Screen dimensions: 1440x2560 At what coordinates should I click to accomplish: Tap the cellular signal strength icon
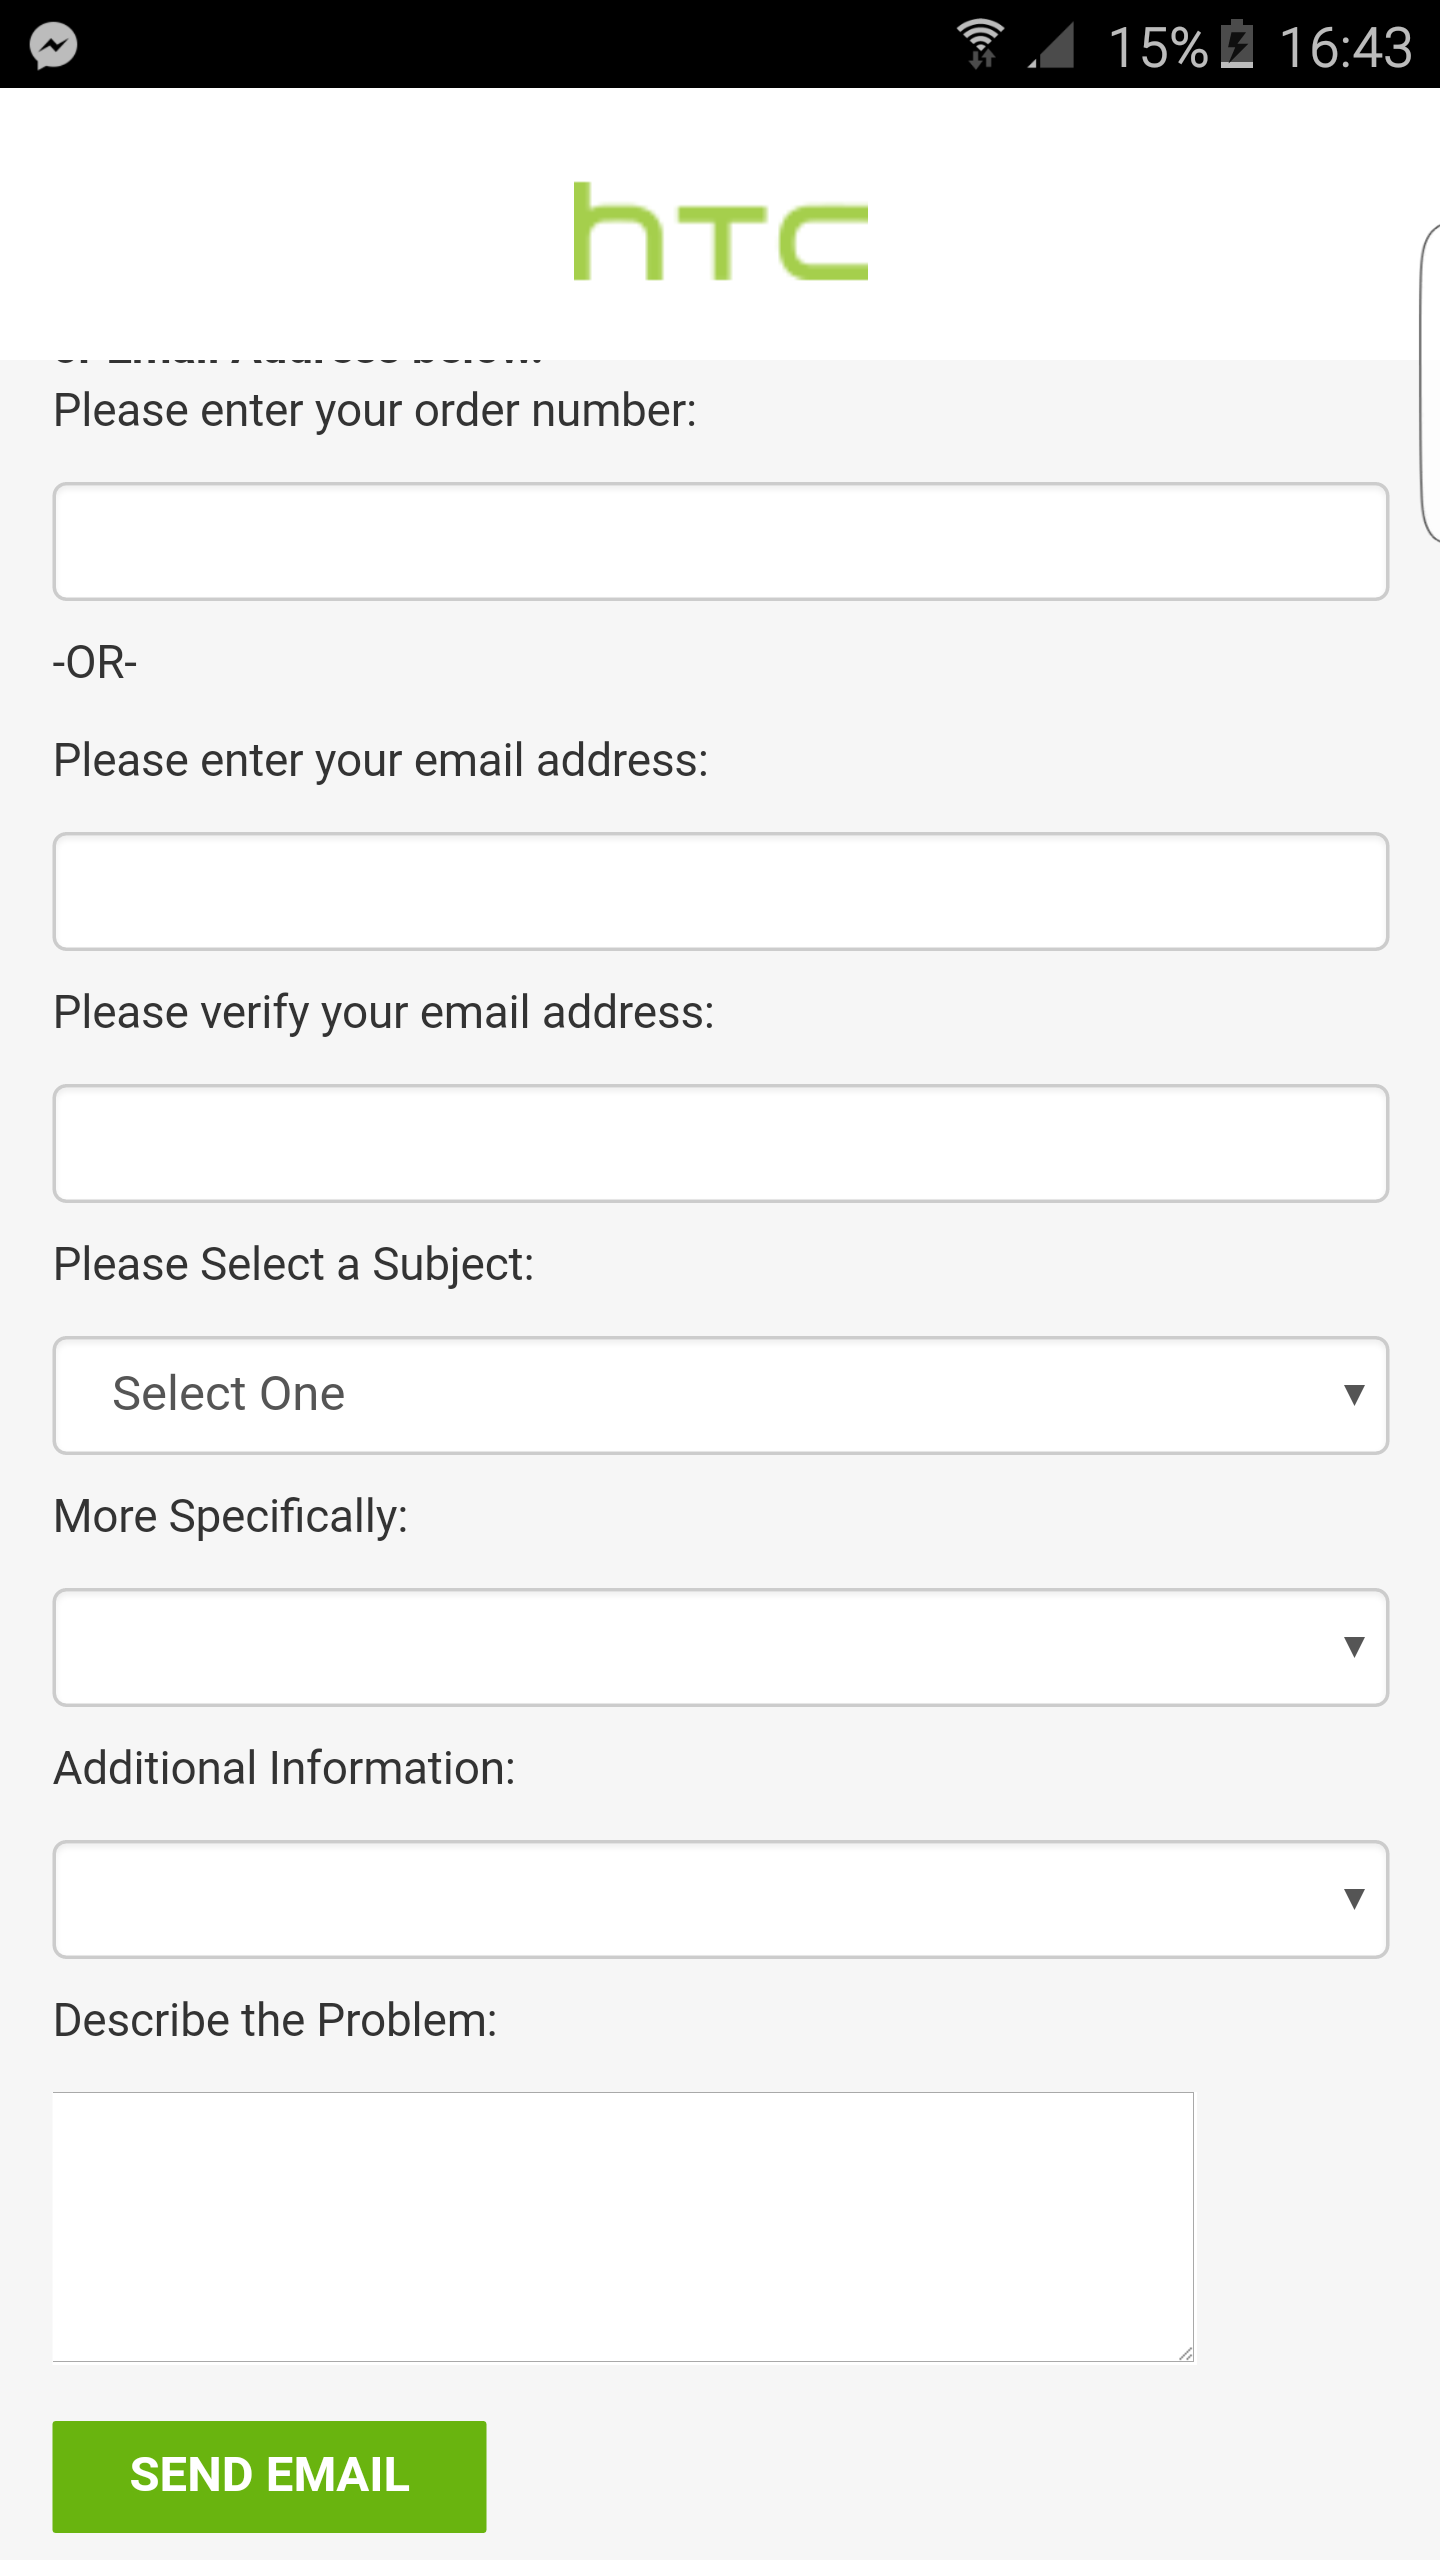1052,45
